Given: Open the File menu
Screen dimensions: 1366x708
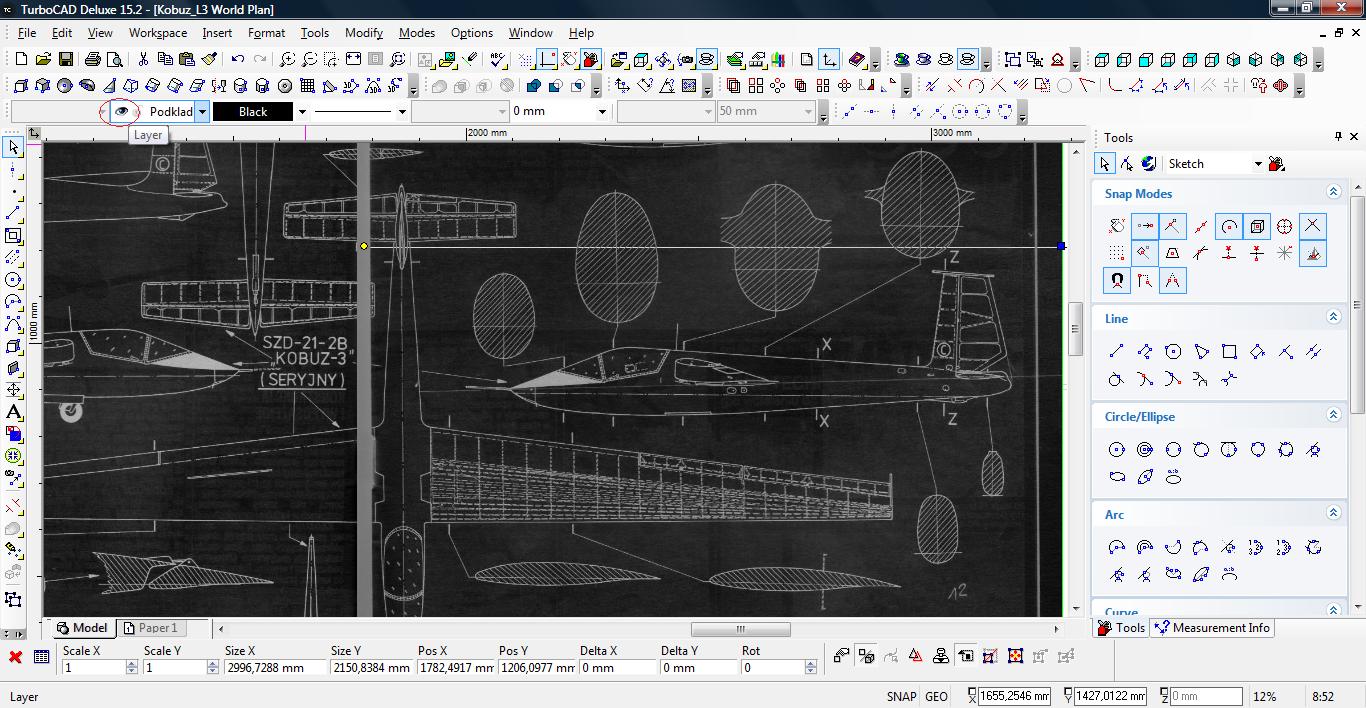Looking at the screenshot, I should point(27,33).
